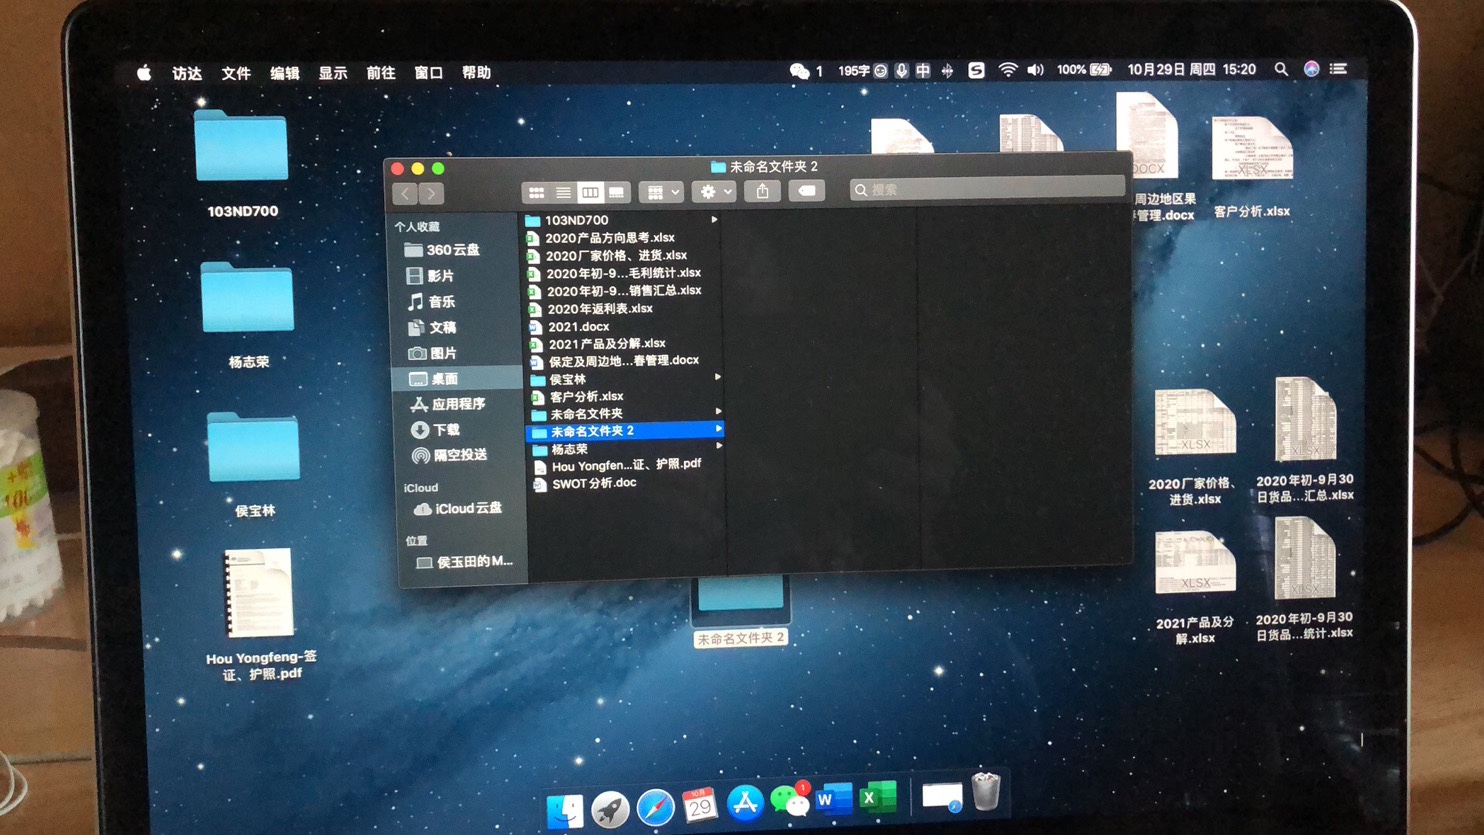Image resolution: width=1484 pixels, height=835 pixels.
Task: Expand the 侯宝林 folder arrow in the list
Action: point(718,377)
